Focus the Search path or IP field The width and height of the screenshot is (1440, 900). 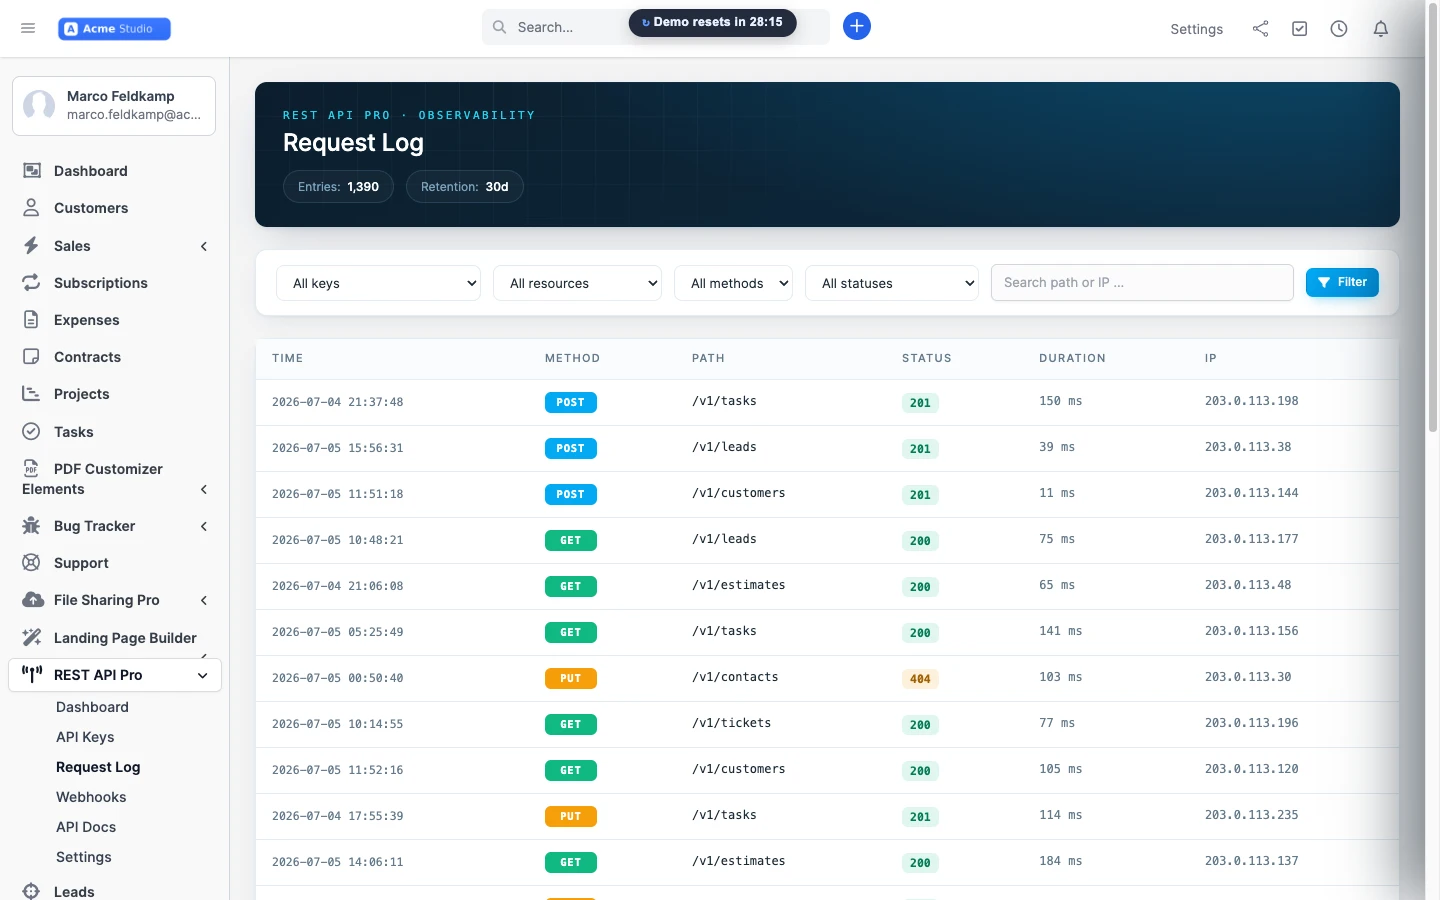1142,282
